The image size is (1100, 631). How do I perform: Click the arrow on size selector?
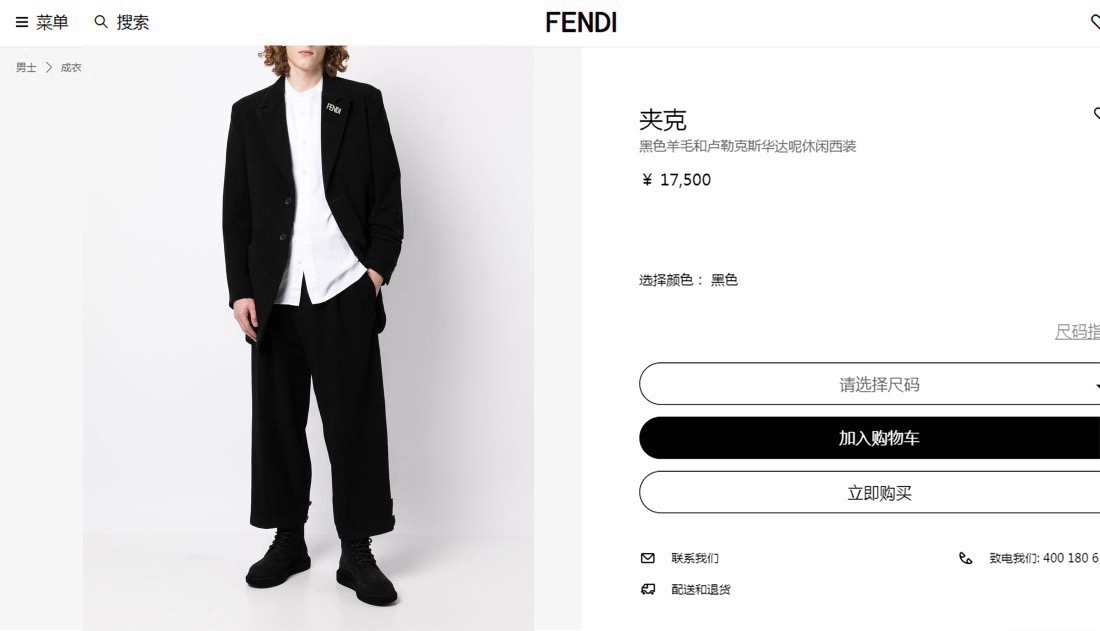[1097, 385]
